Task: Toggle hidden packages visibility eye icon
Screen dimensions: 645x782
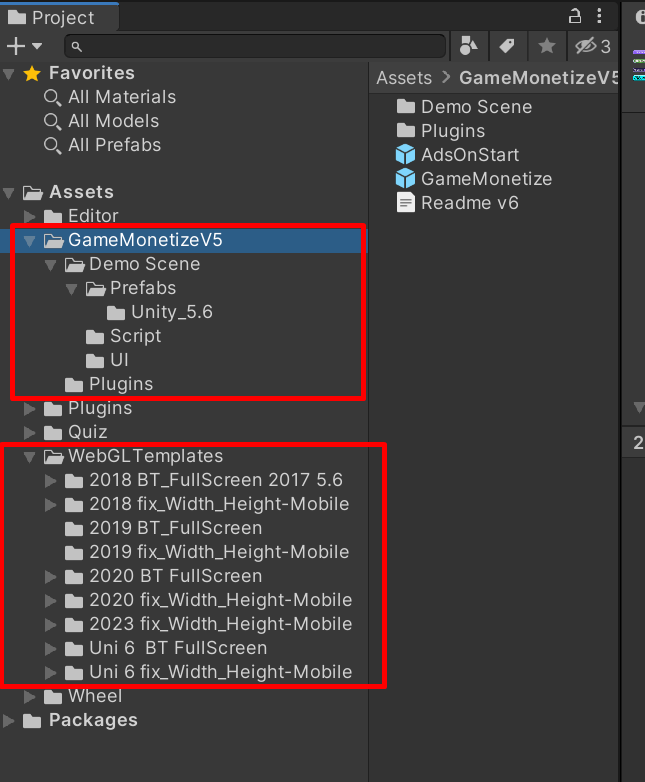Action: click(x=592, y=46)
